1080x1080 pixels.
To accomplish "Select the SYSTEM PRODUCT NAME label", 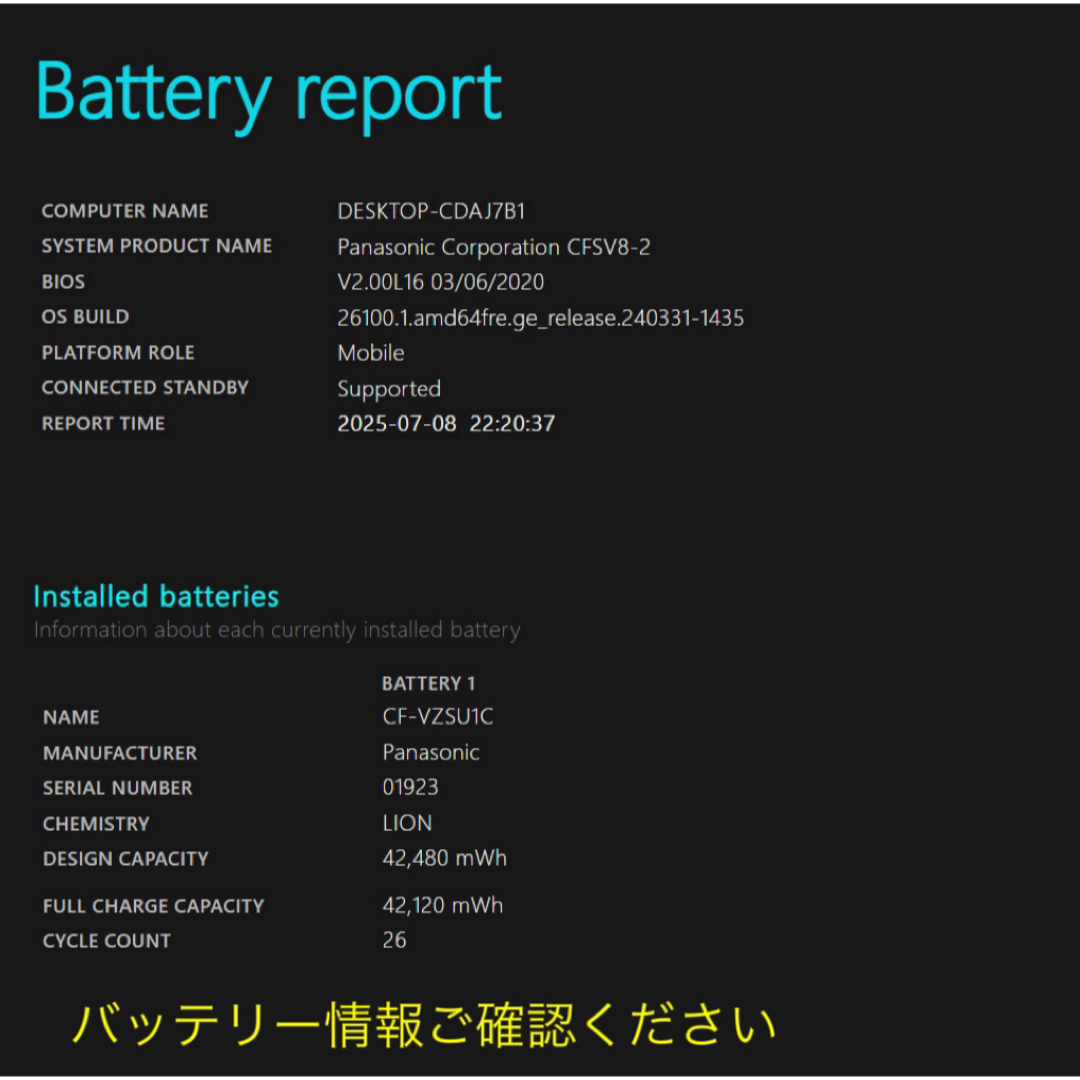I will tap(157, 246).
